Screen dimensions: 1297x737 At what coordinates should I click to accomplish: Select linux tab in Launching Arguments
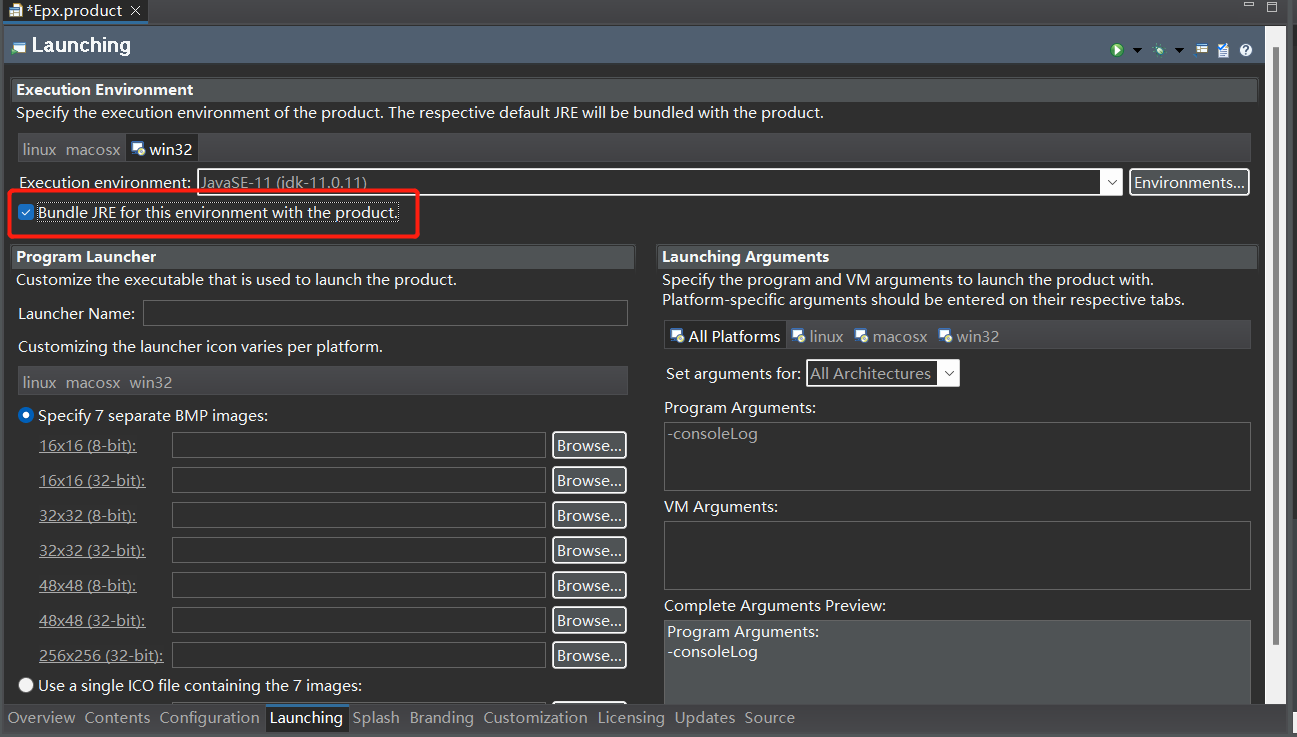[x=817, y=336]
